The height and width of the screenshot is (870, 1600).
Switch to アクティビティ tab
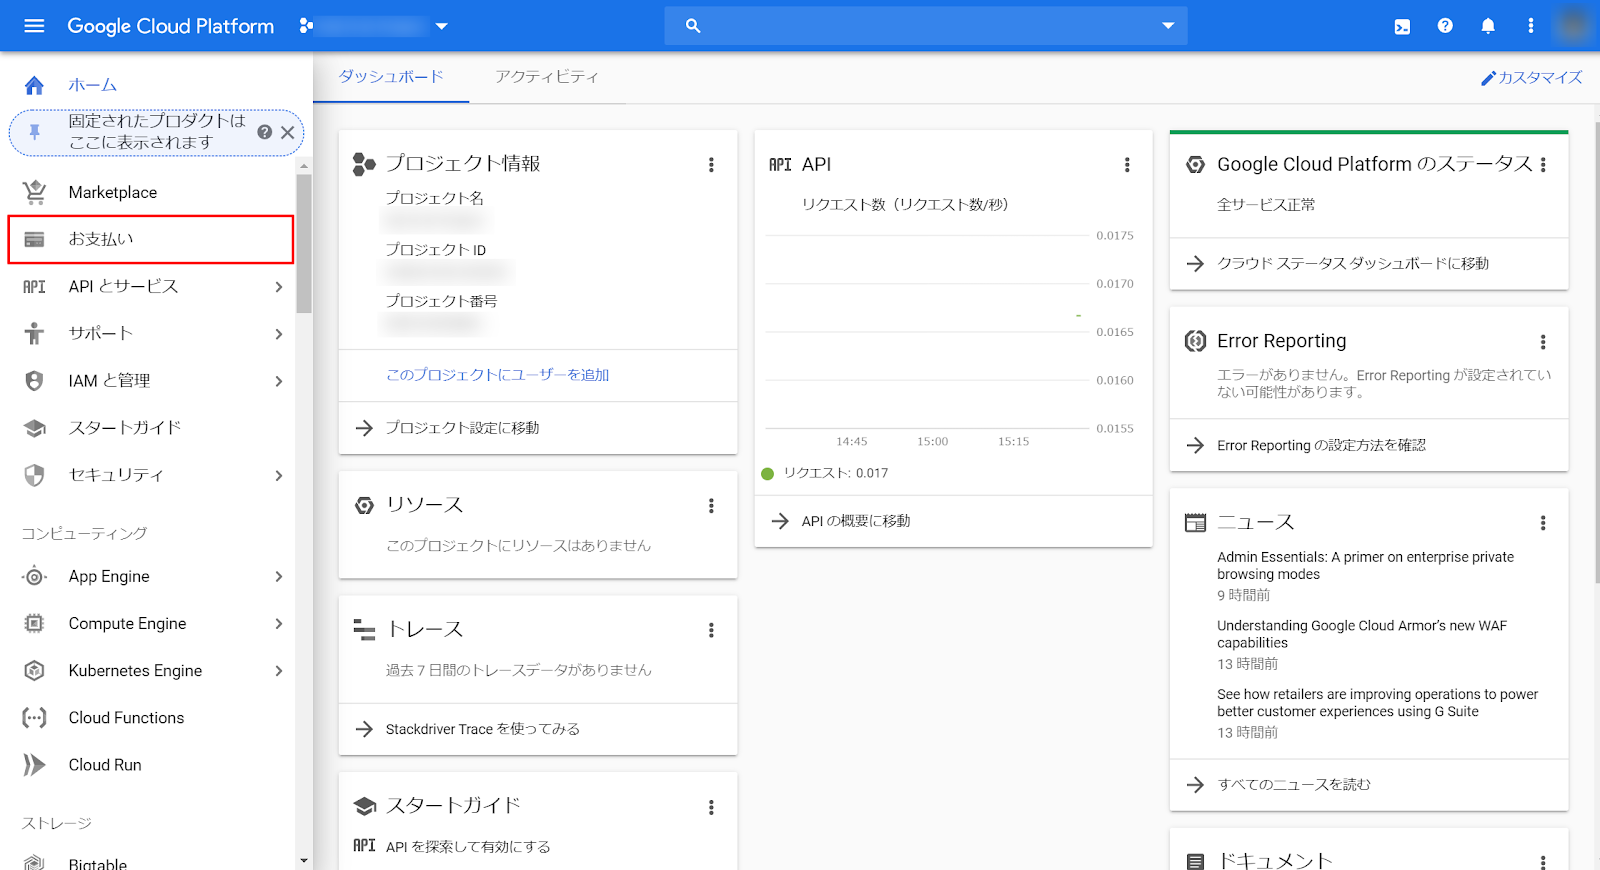(x=547, y=77)
